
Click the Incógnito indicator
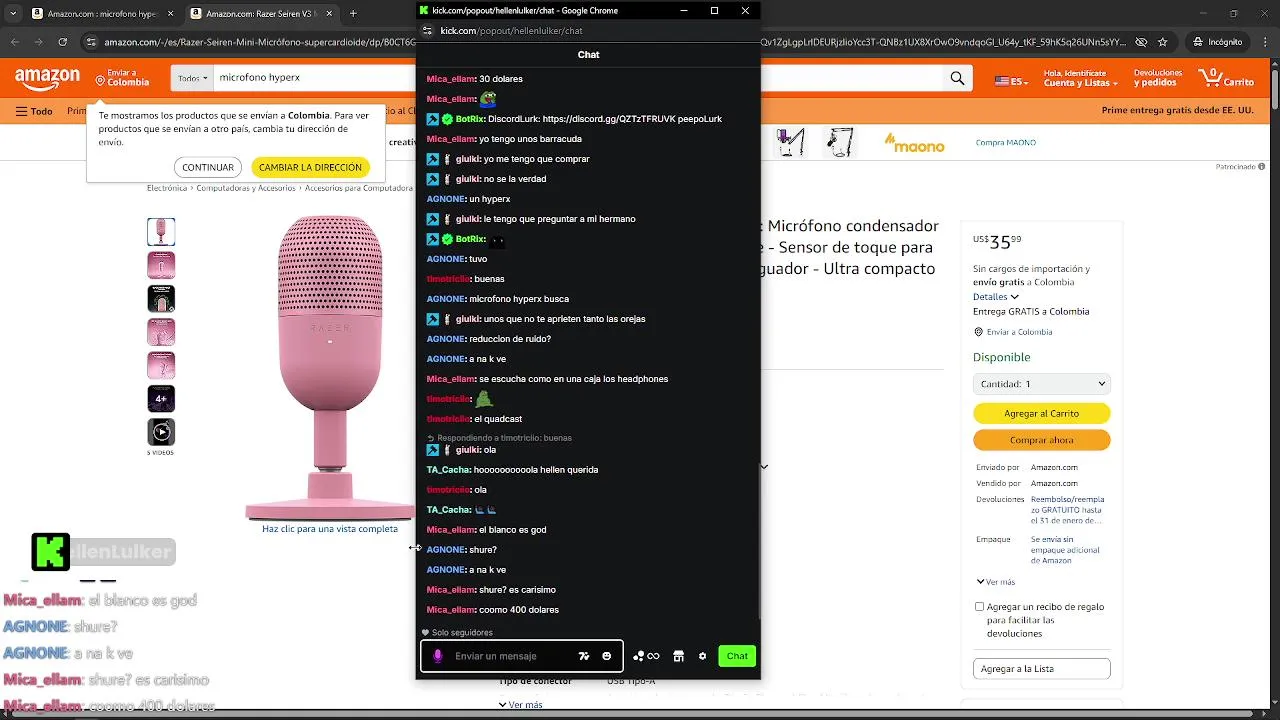click(x=1216, y=42)
